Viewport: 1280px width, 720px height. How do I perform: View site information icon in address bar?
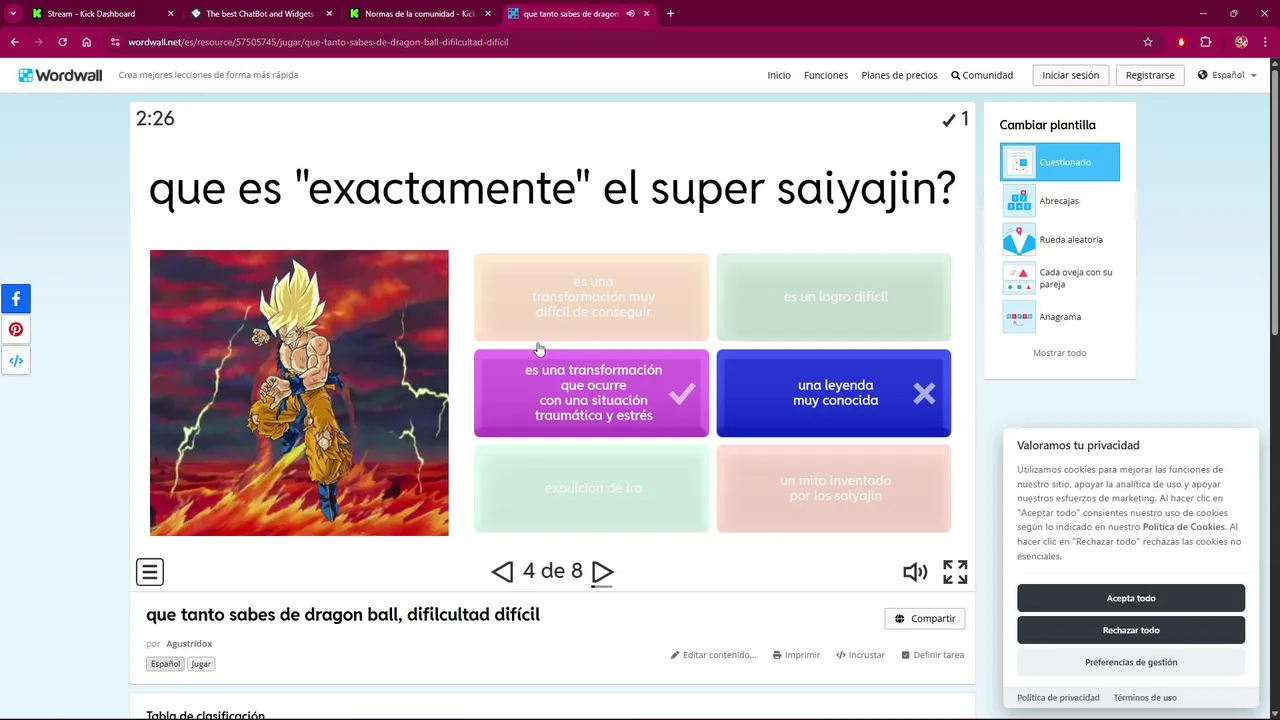click(116, 42)
